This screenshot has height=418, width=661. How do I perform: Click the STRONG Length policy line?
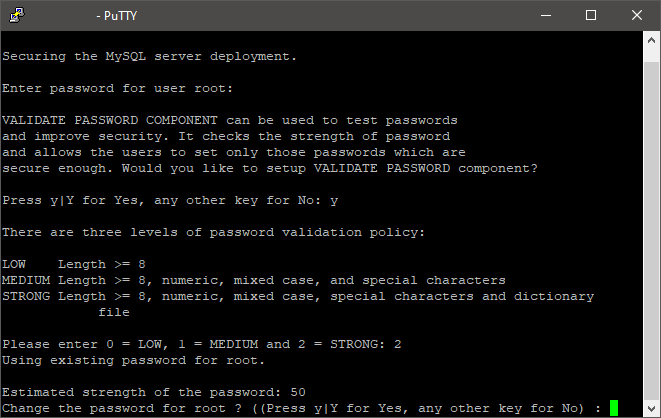click(x=297, y=296)
